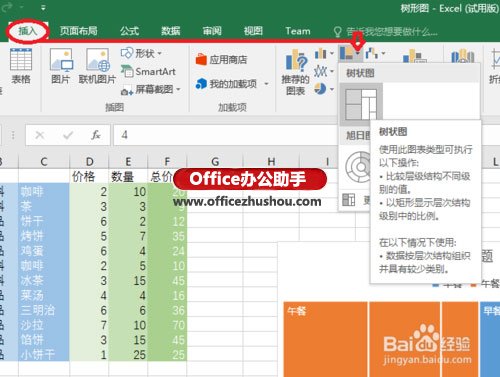Click the 鸡蛋 cell
The image size is (500, 377).
click(x=44, y=251)
